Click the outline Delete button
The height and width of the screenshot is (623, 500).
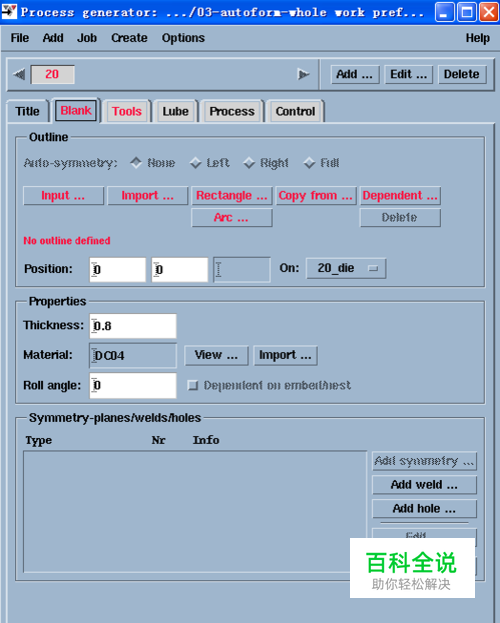400,217
